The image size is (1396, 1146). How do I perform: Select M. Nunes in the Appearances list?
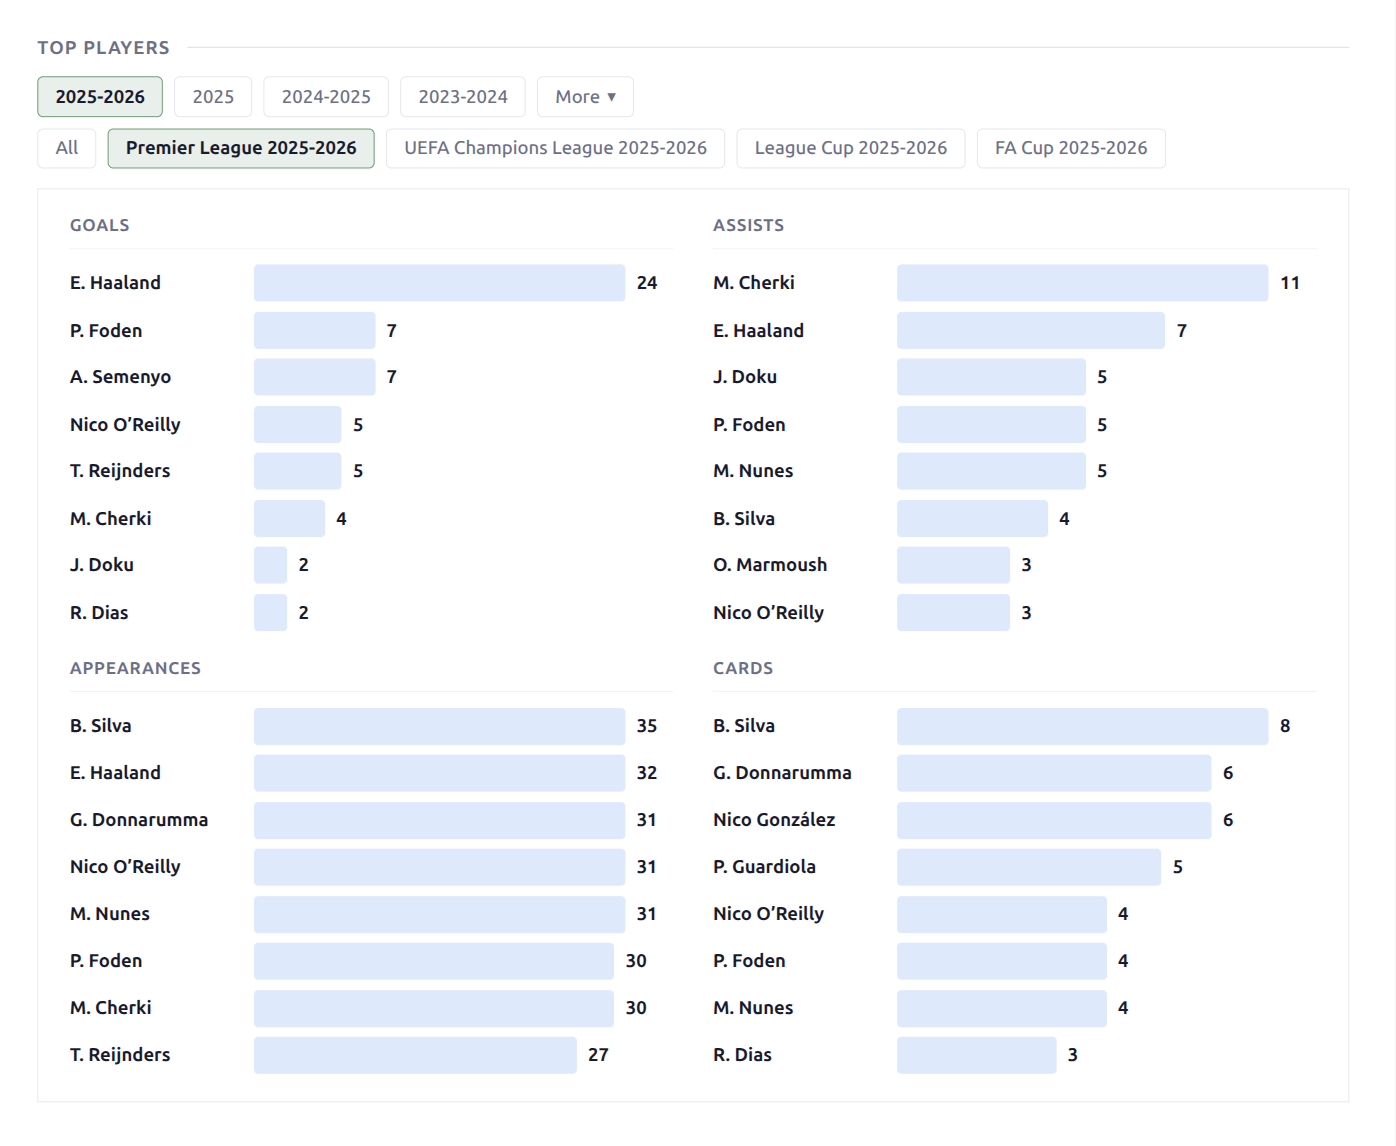click(110, 914)
